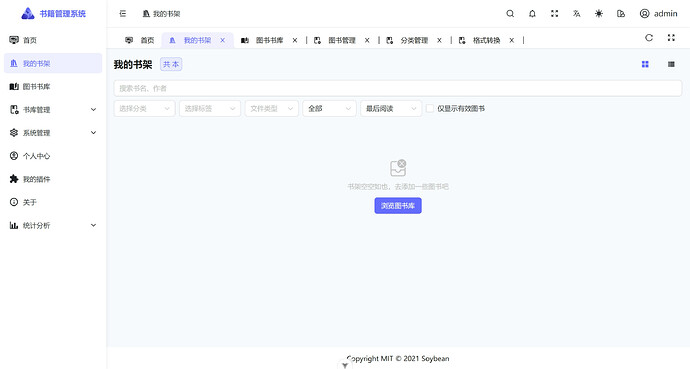Screen dimensions: 690x369
Task: Click the 我的书架 breadcrumb in the header
Action: [x=161, y=14]
